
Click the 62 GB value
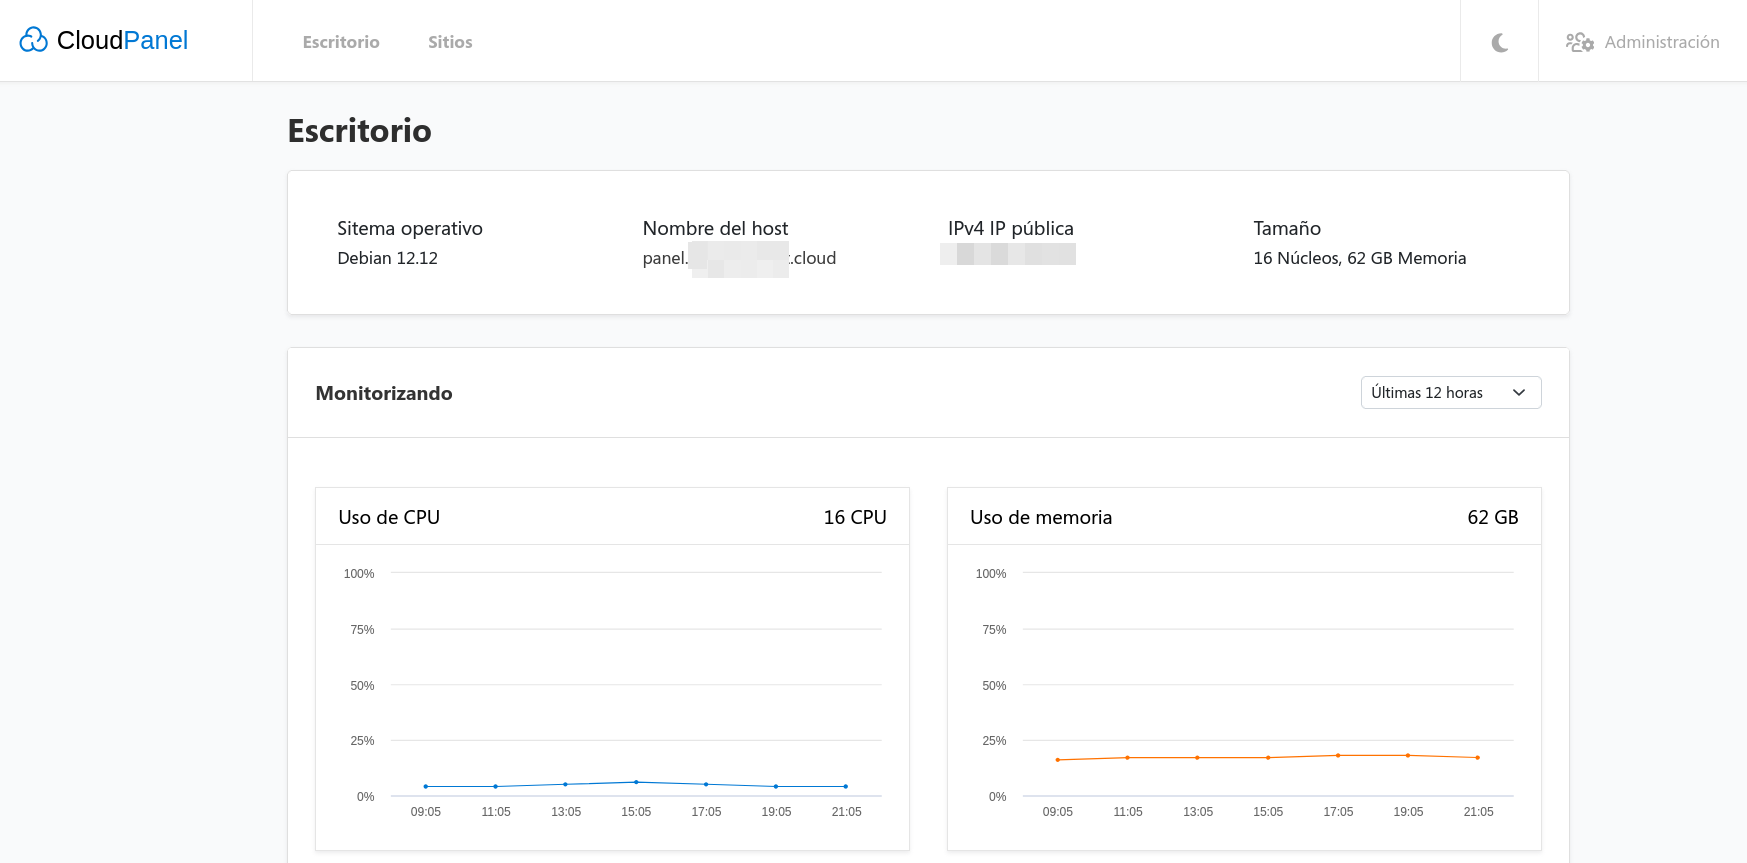point(1493,518)
